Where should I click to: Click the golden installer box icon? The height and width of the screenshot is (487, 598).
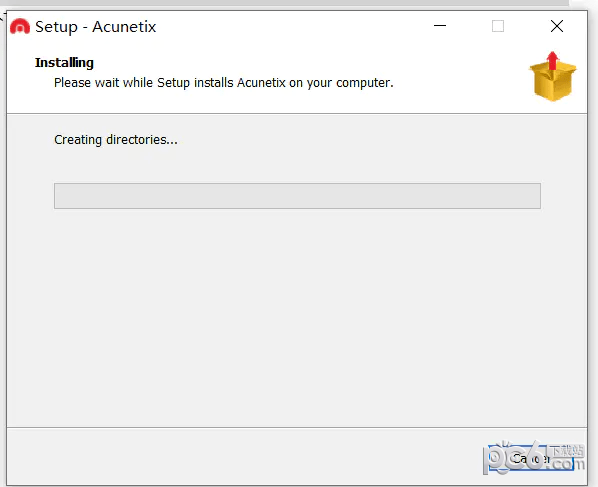pyautogui.click(x=553, y=77)
